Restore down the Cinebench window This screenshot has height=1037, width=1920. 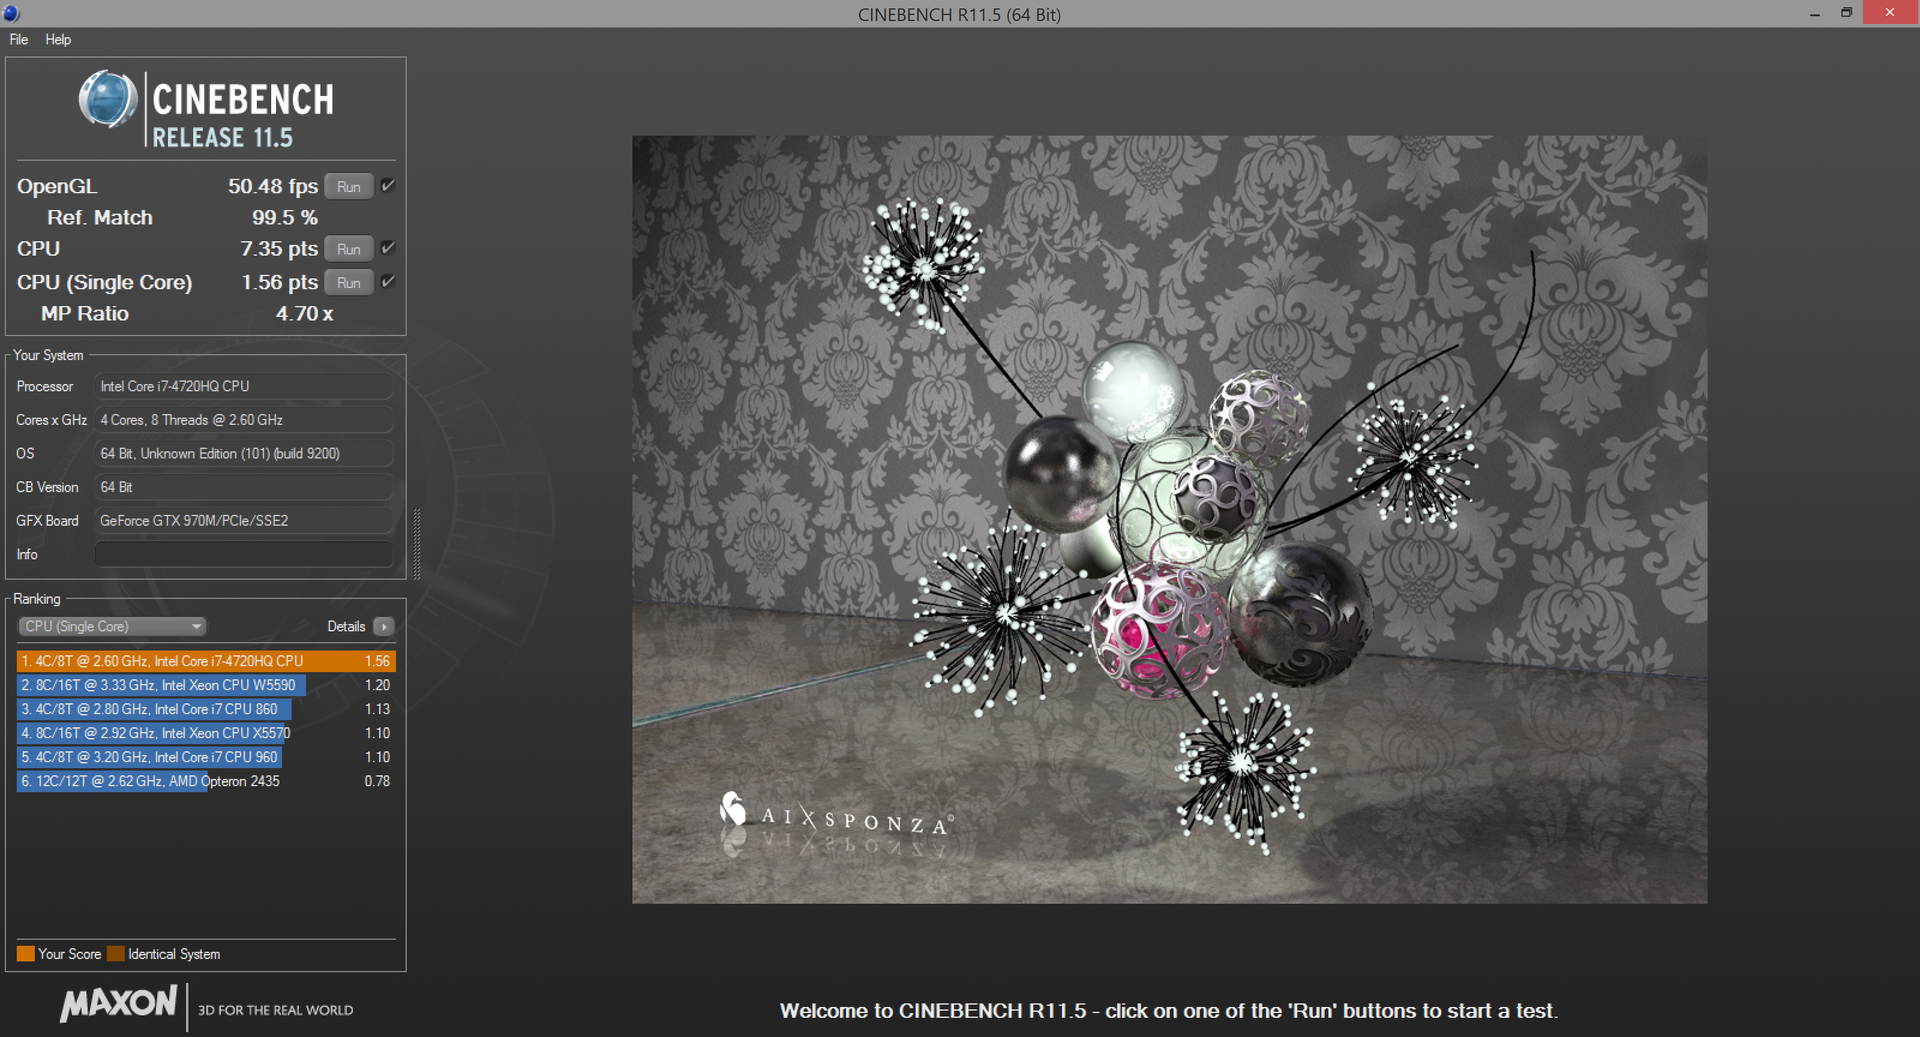1846,13
